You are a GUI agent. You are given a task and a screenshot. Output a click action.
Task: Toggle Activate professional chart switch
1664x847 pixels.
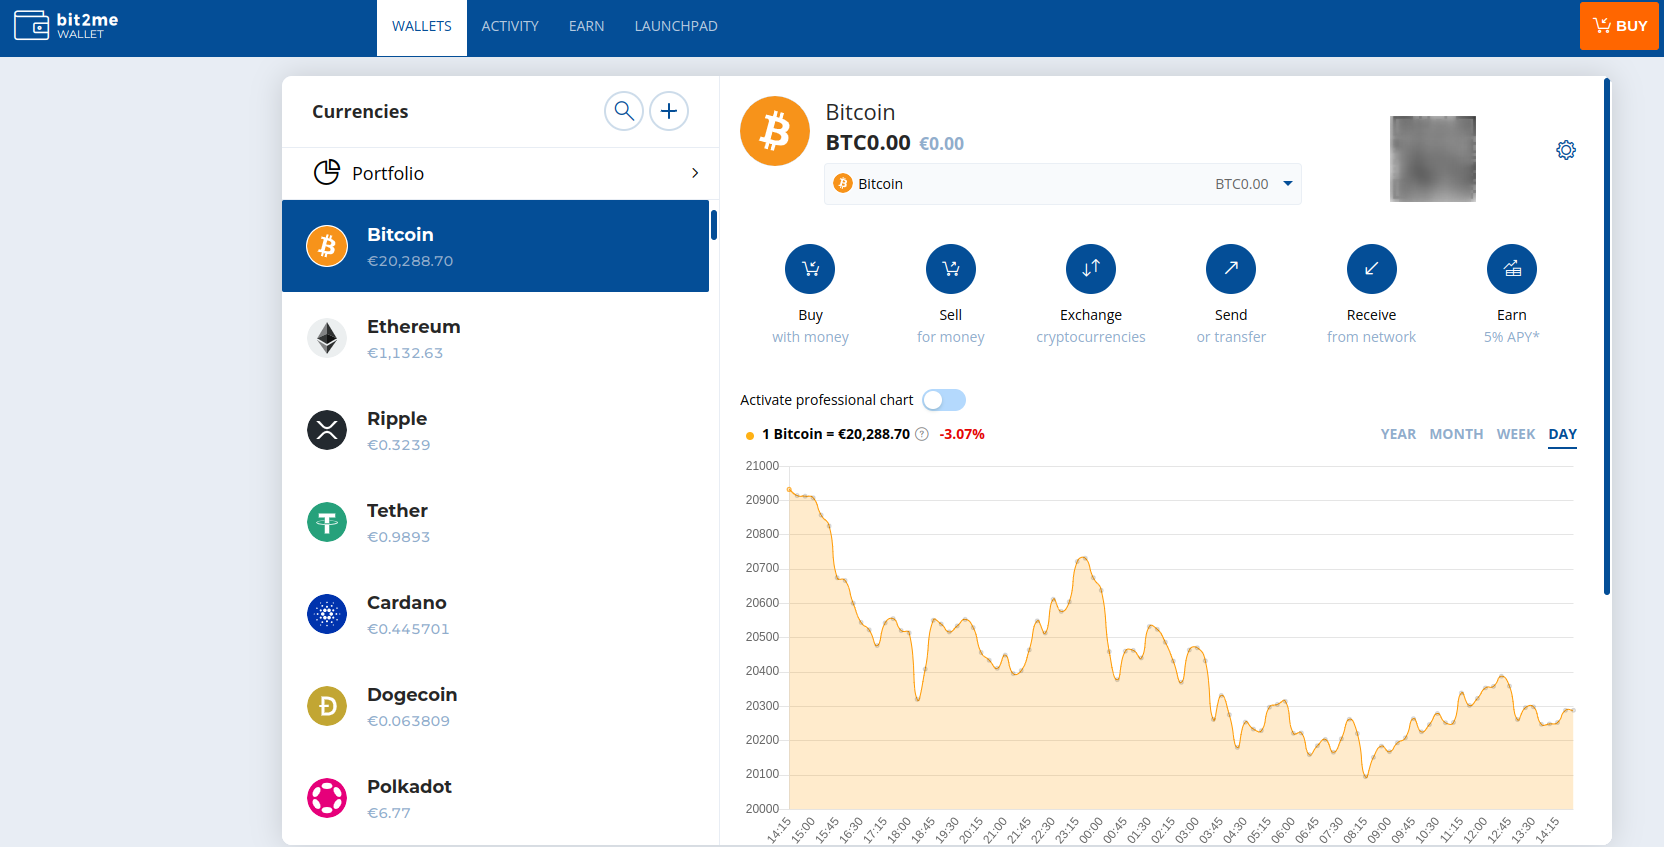(944, 400)
